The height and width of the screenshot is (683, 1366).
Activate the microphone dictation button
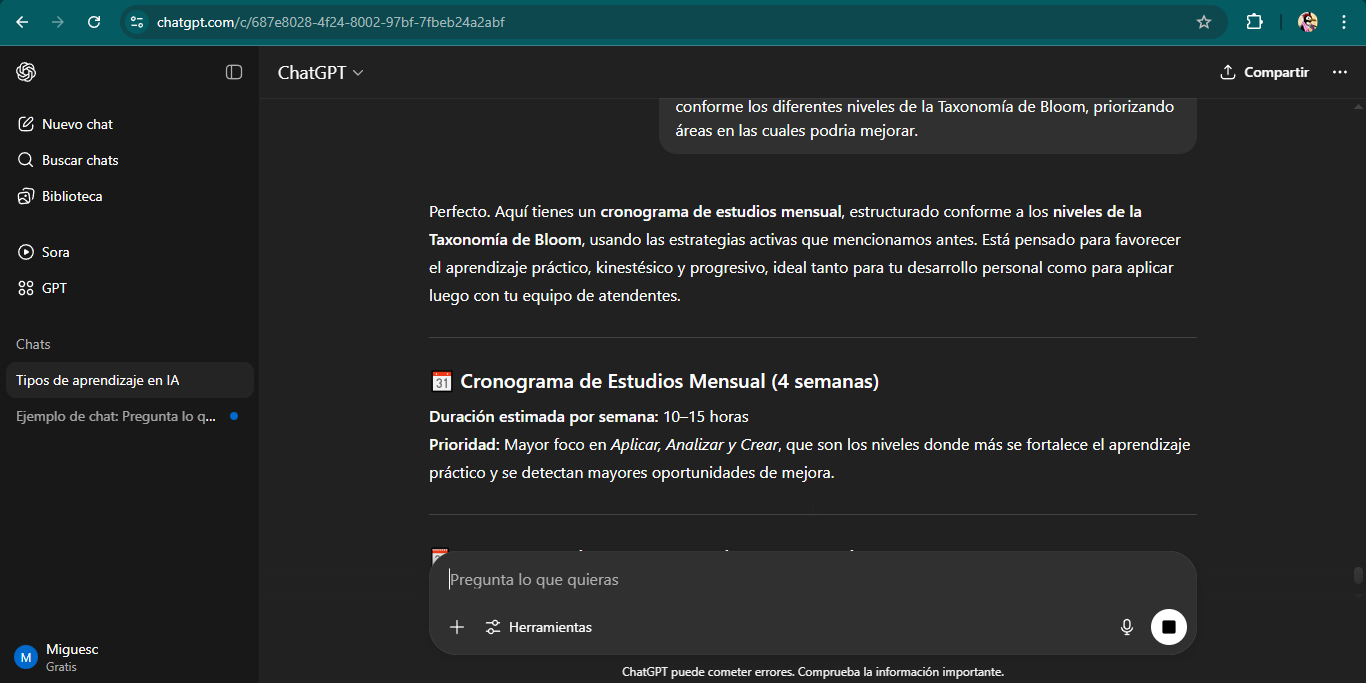click(1127, 627)
